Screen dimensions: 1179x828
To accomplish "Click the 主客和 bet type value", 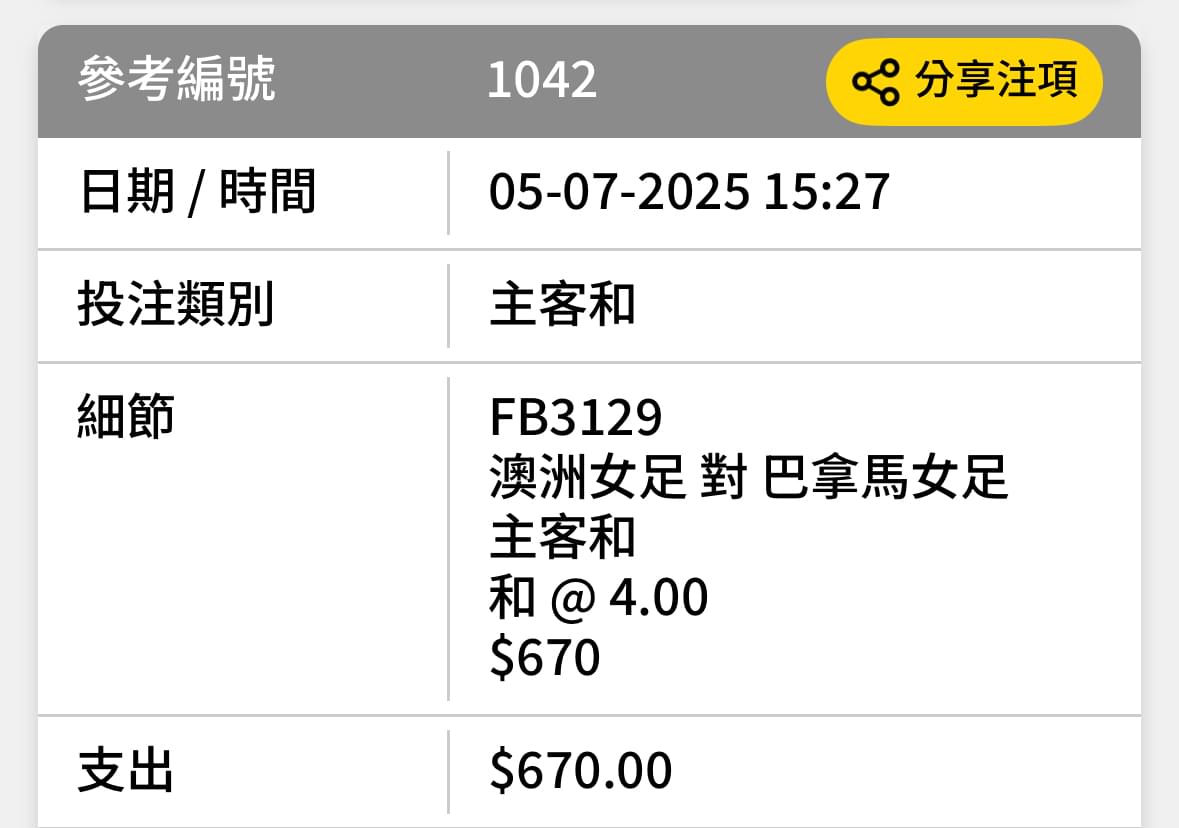I will pyautogui.click(x=562, y=305).
